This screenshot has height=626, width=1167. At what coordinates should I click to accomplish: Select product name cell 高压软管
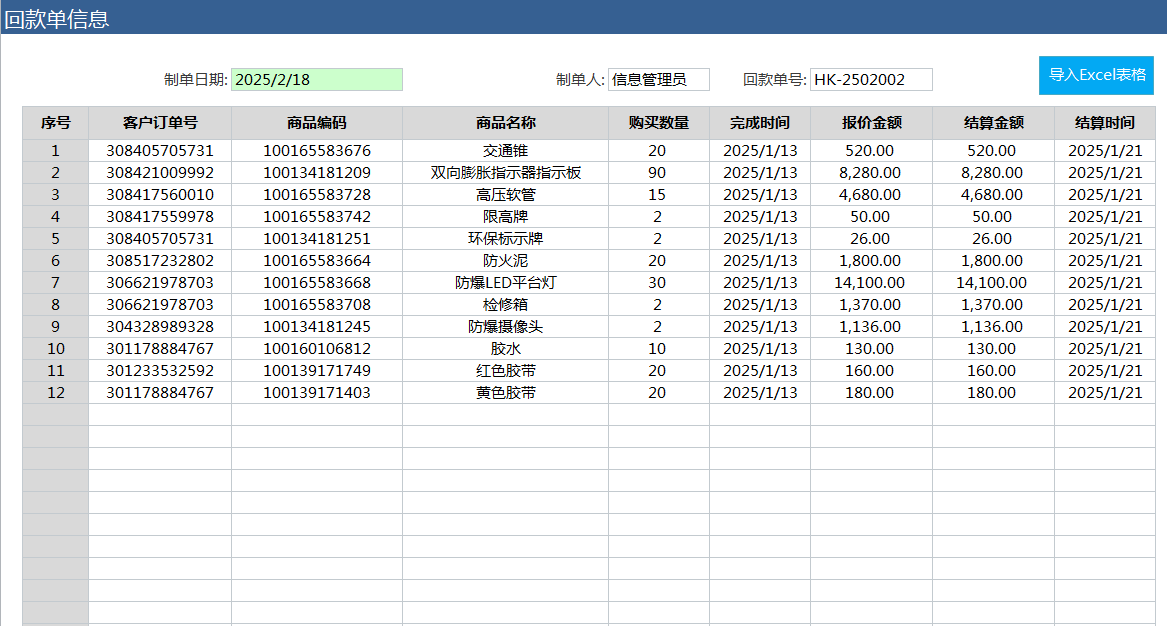point(505,195)
